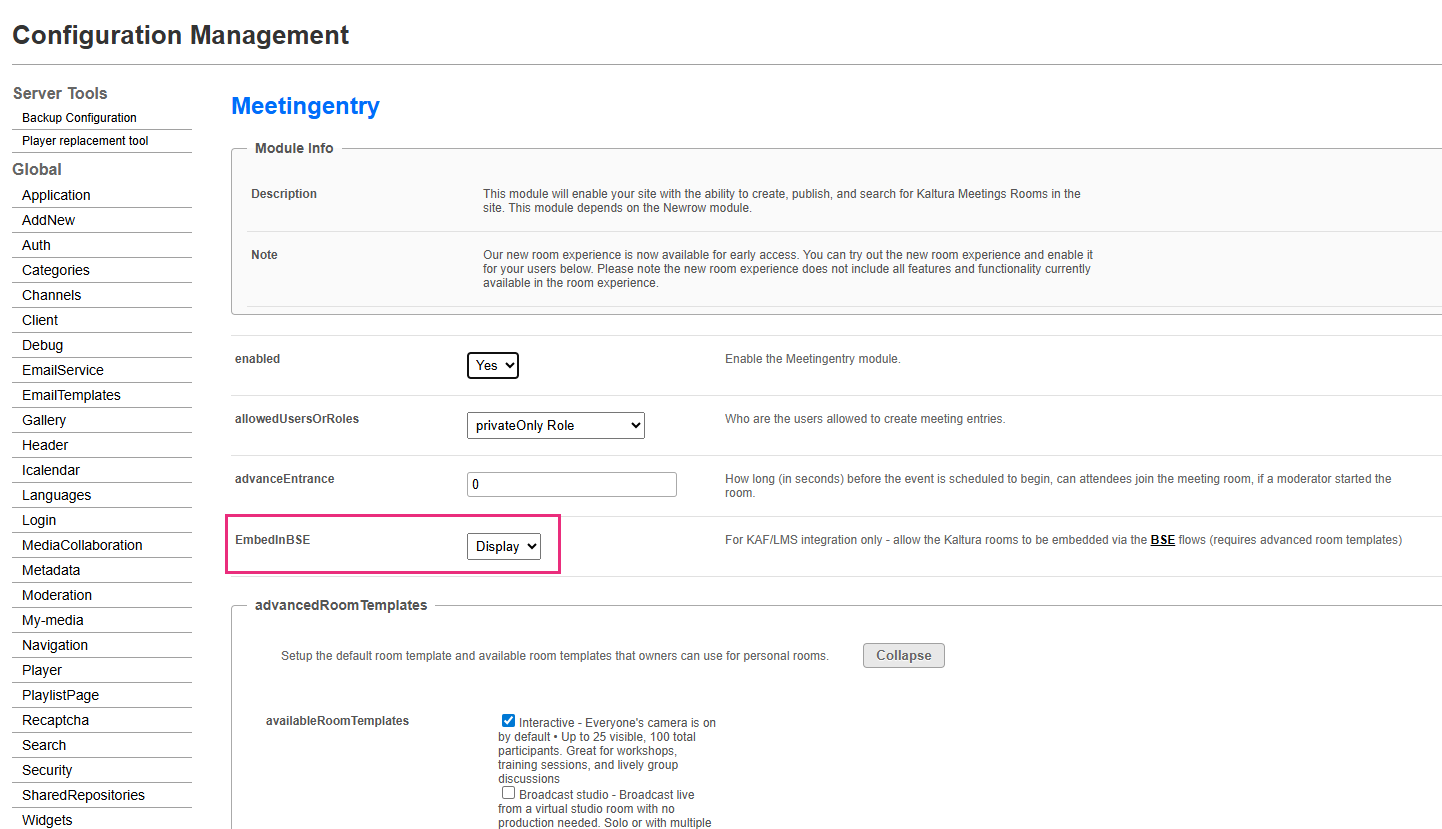
Task: Go to AddNew configuration
Action: (48, 220)
